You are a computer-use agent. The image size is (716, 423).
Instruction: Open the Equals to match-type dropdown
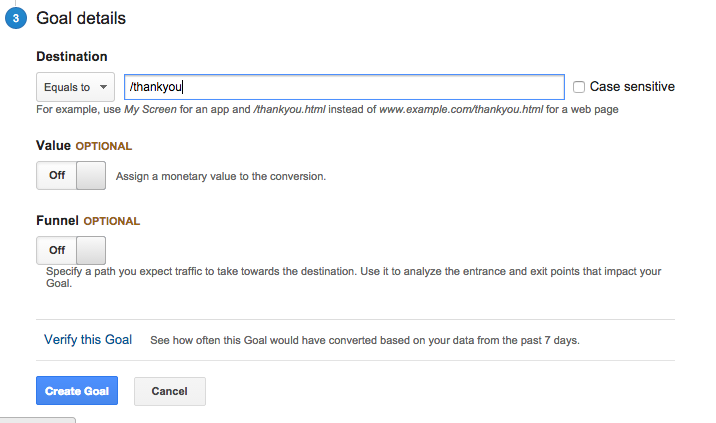point(75,87)
